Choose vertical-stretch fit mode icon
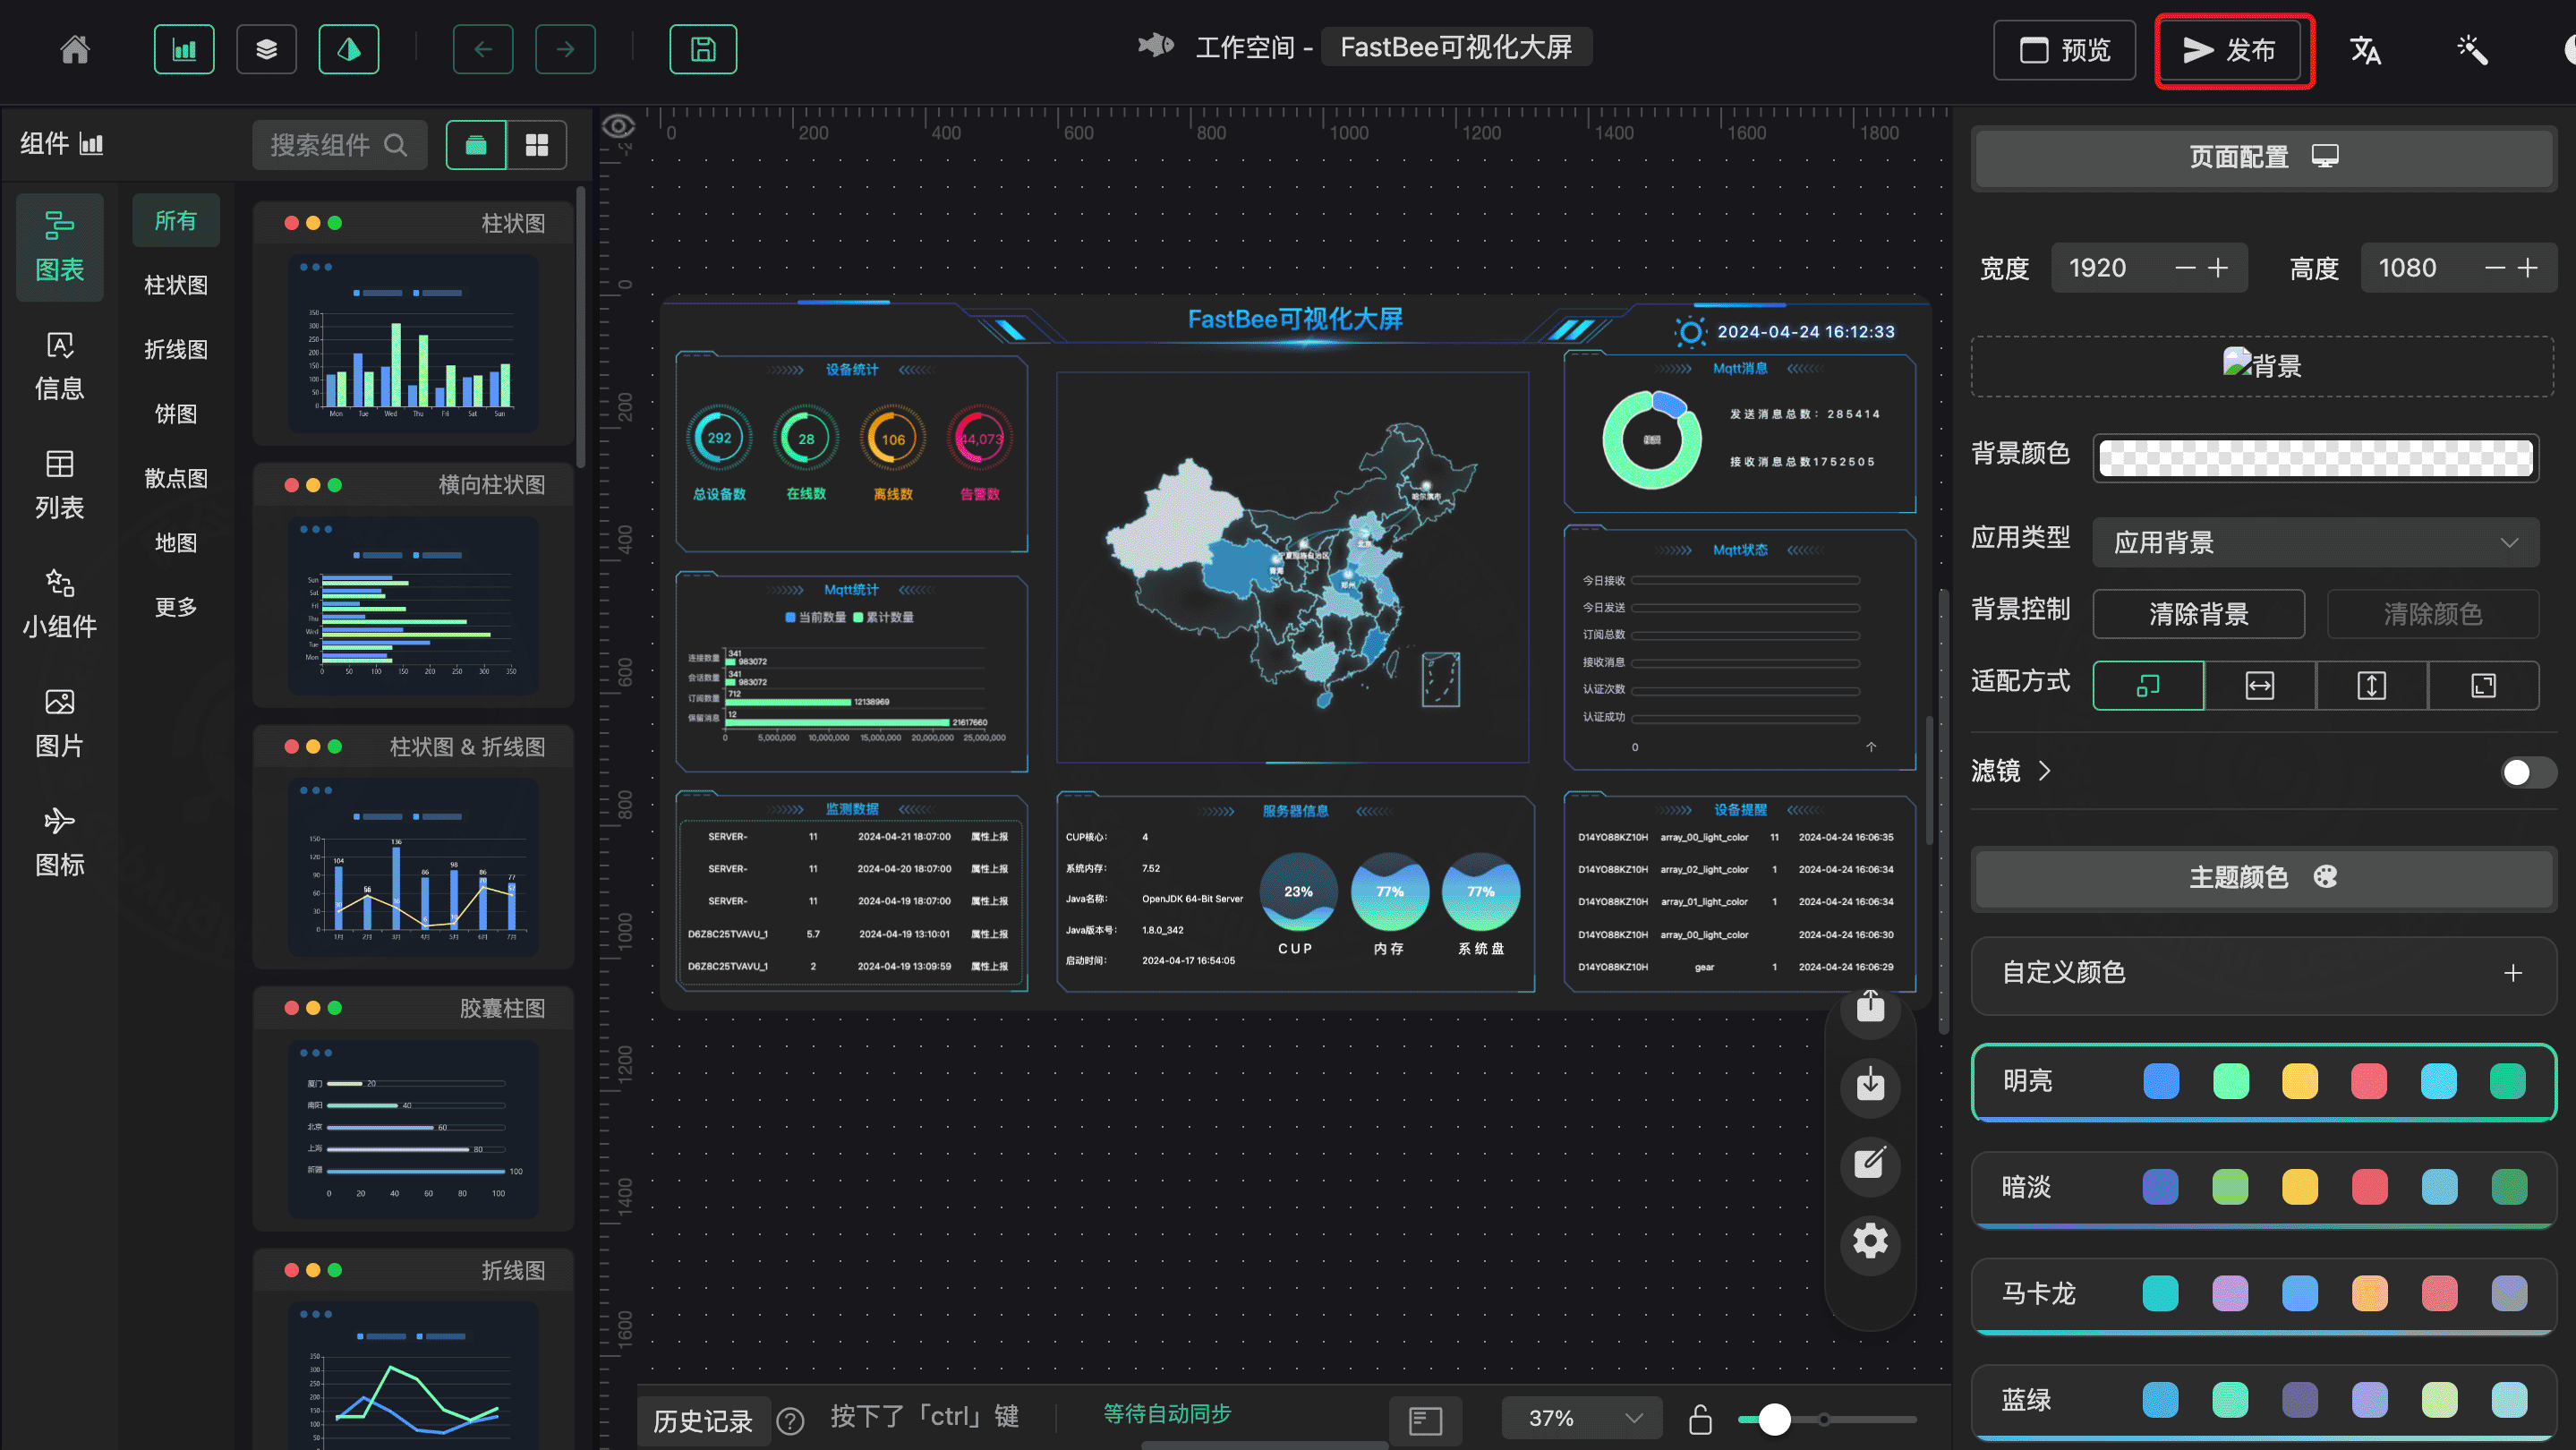Screen dimensions: 2576x1450 click(x=2372, y=685)
